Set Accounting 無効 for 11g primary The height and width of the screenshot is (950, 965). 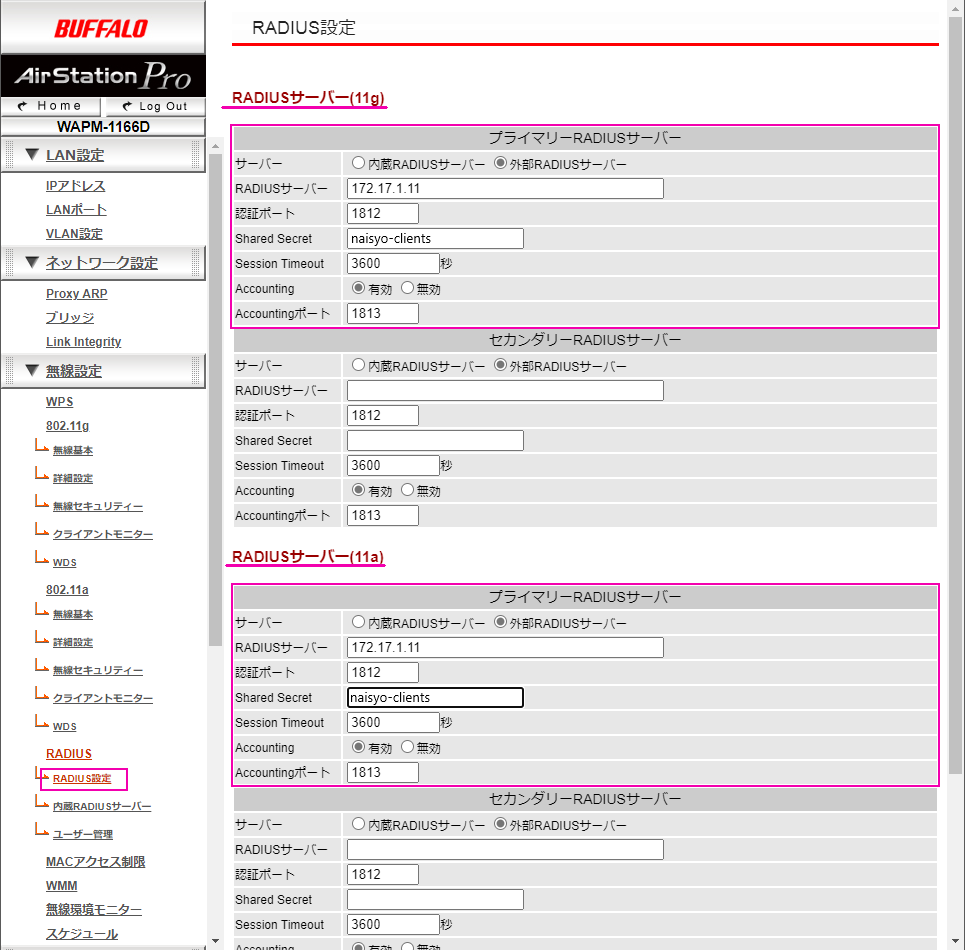click(407, 288)
